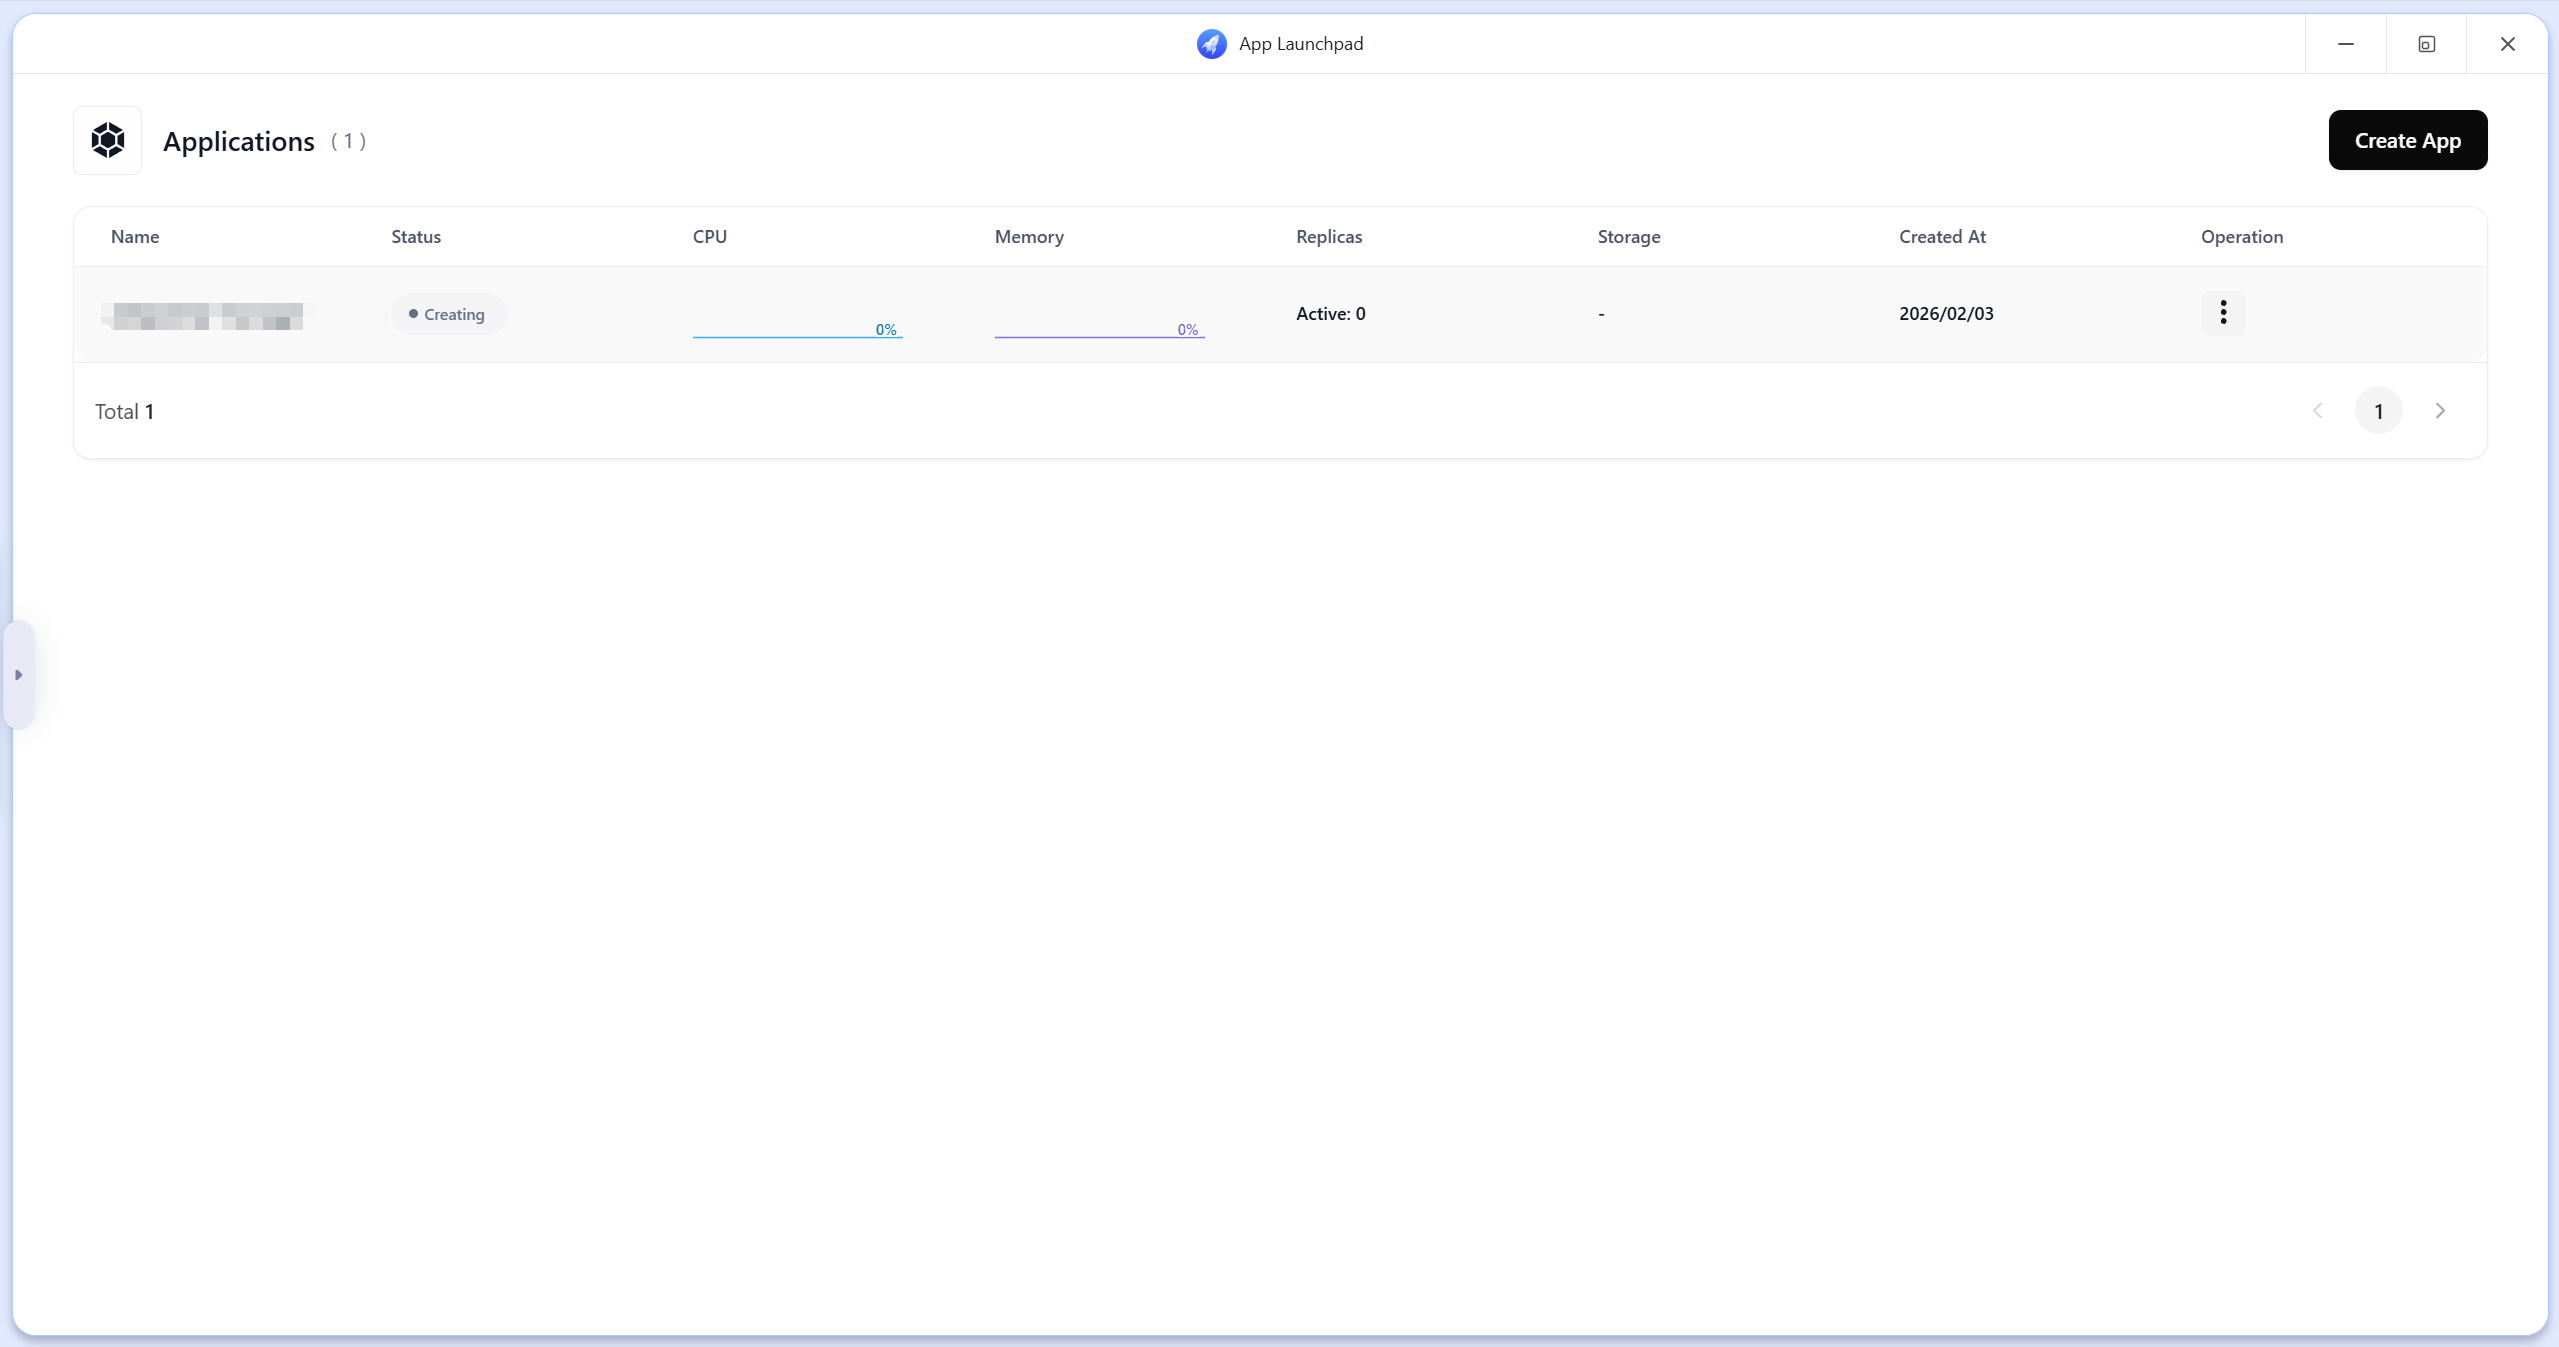Click the CPU usage 0% chart
Image resolution: width=2559 pixels, height=1347 pixels.
tap(797, 328)
